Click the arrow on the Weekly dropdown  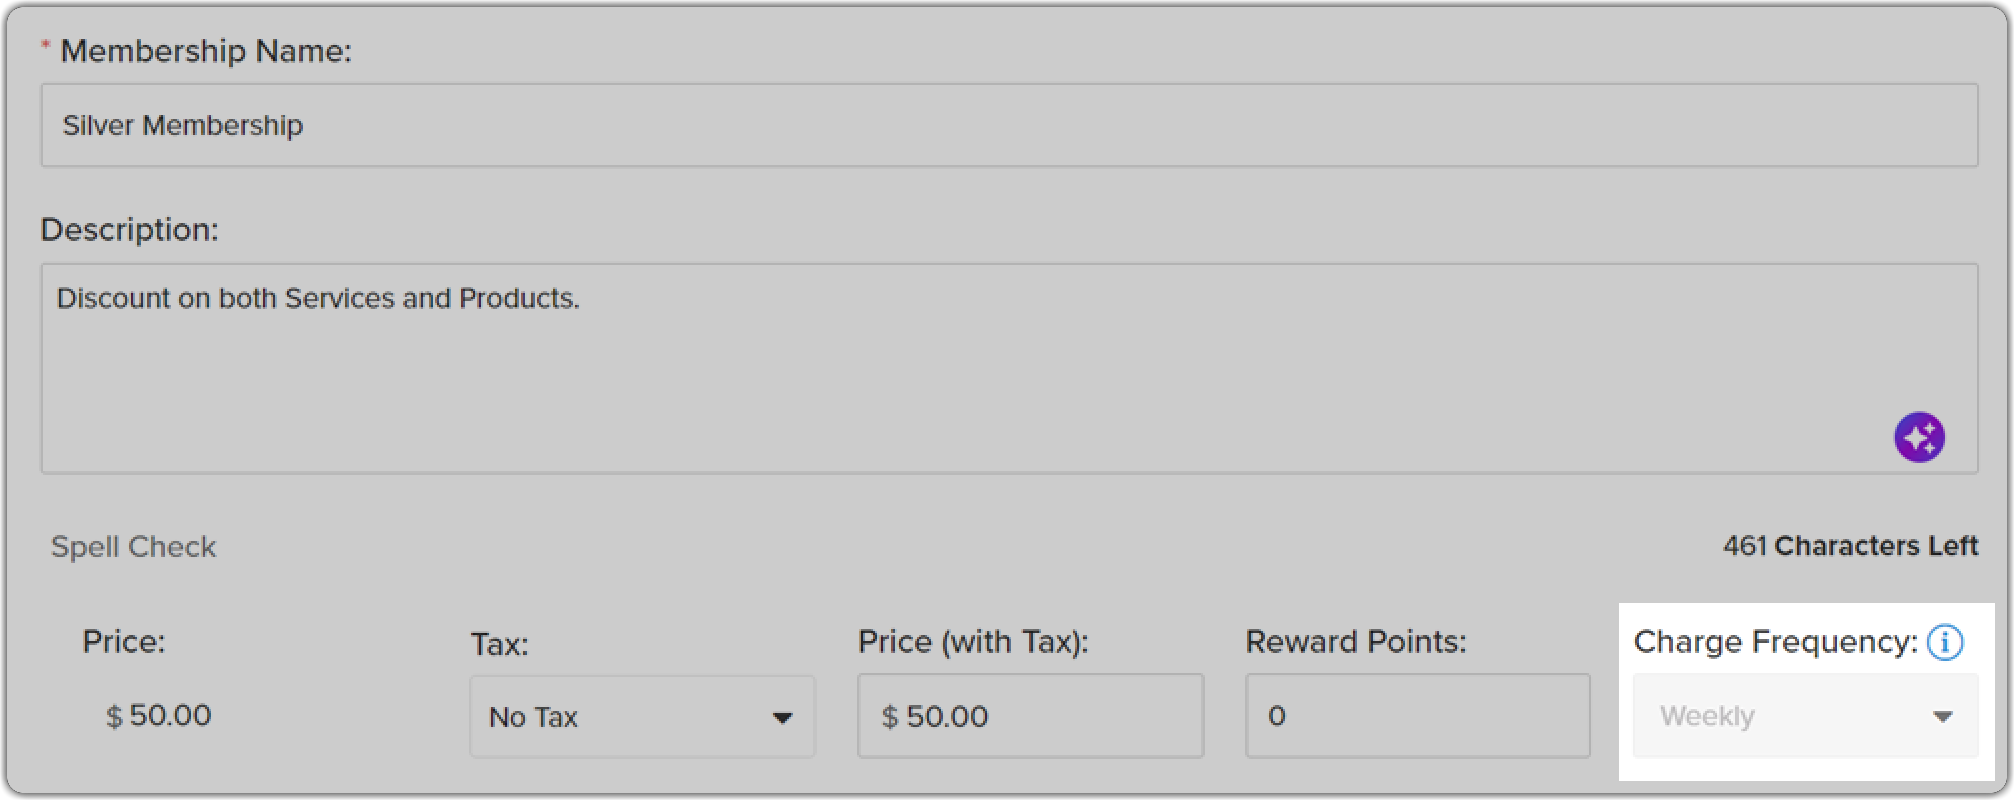[x=1942, y=716]
